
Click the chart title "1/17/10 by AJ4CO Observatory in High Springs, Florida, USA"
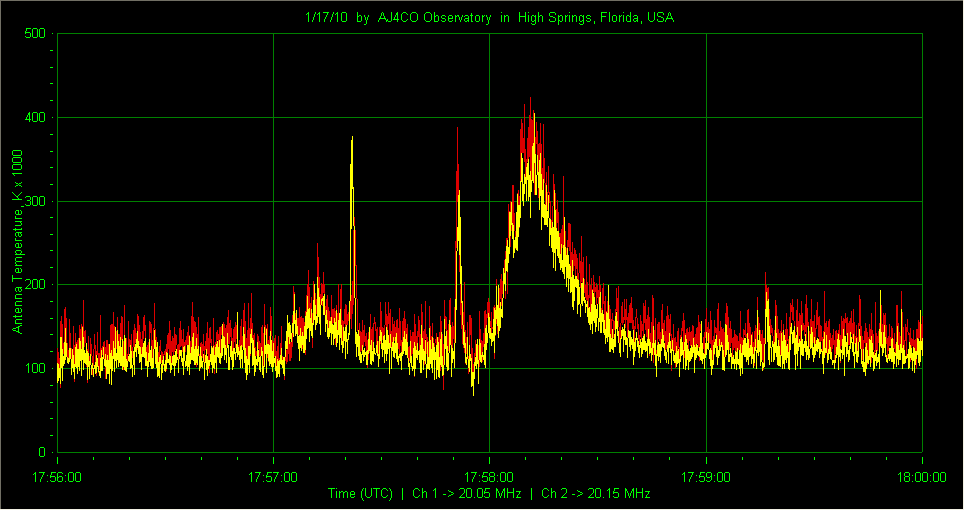[489, 18]
